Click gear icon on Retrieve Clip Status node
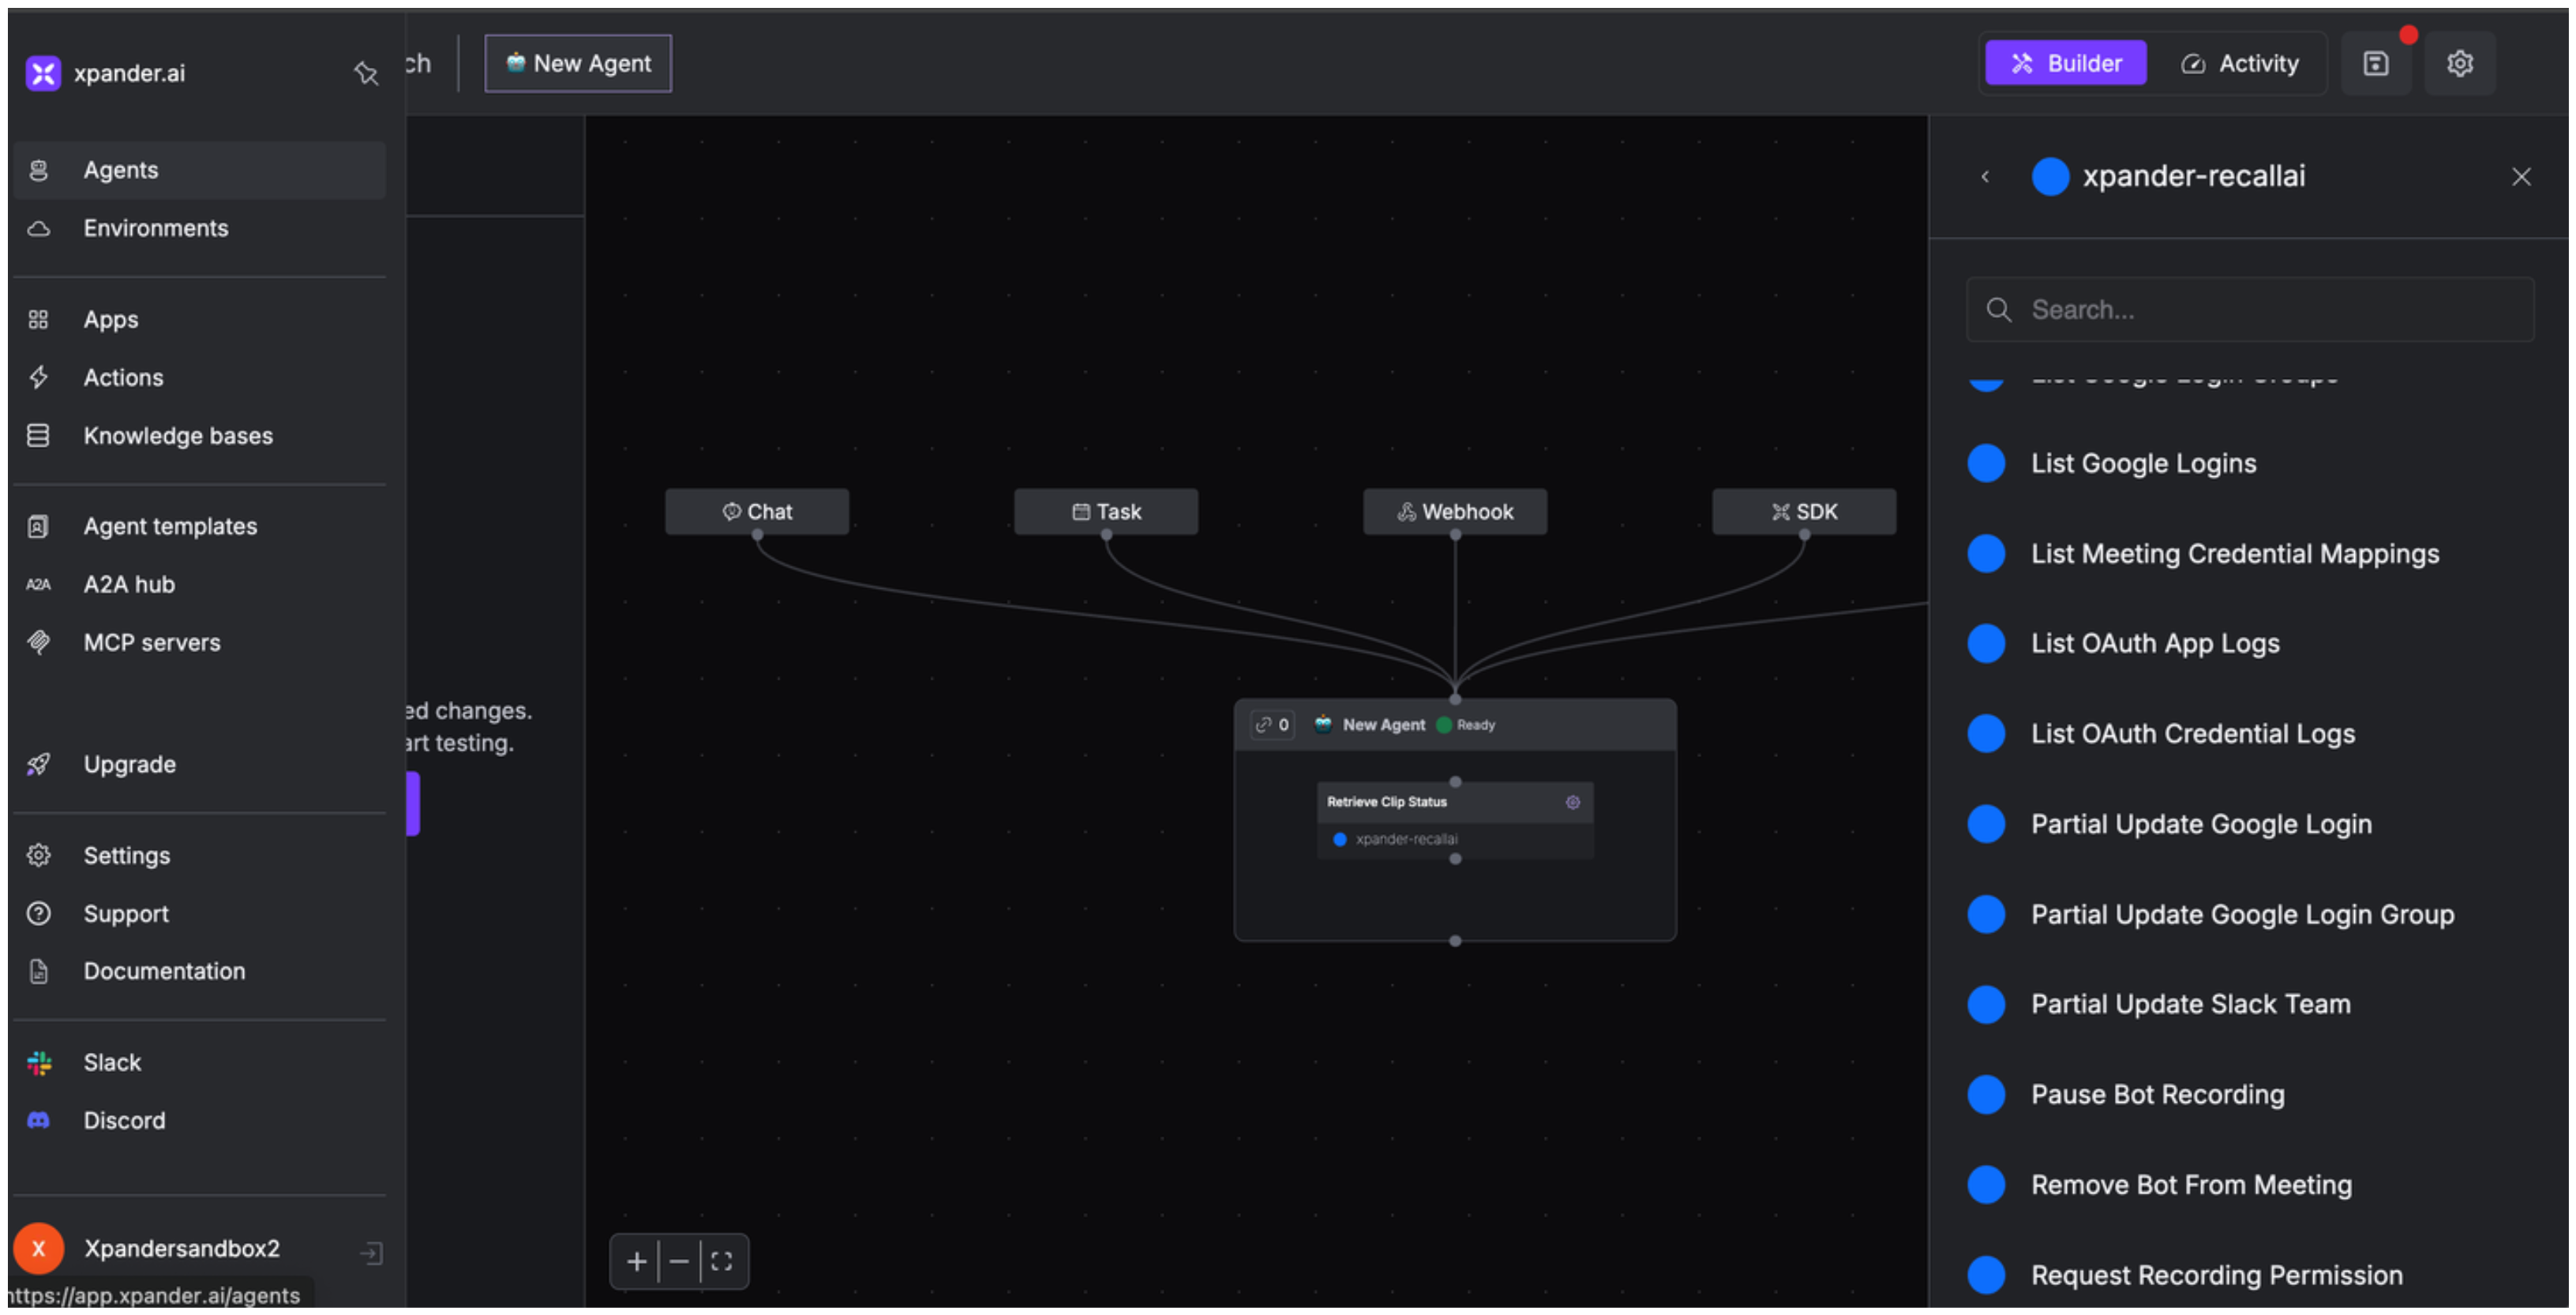 pyautogui.click(x=1573, y=802)
